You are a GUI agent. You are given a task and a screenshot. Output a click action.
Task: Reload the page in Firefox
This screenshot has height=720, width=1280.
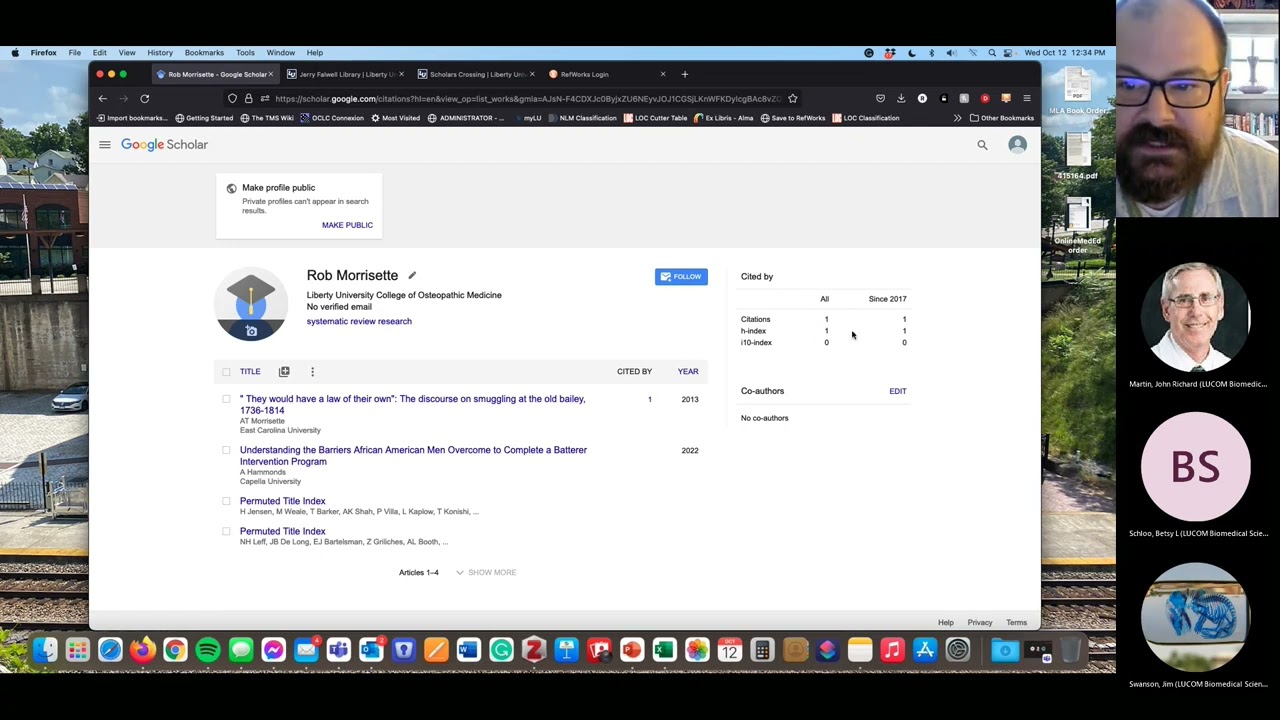[x=144, y=99]
